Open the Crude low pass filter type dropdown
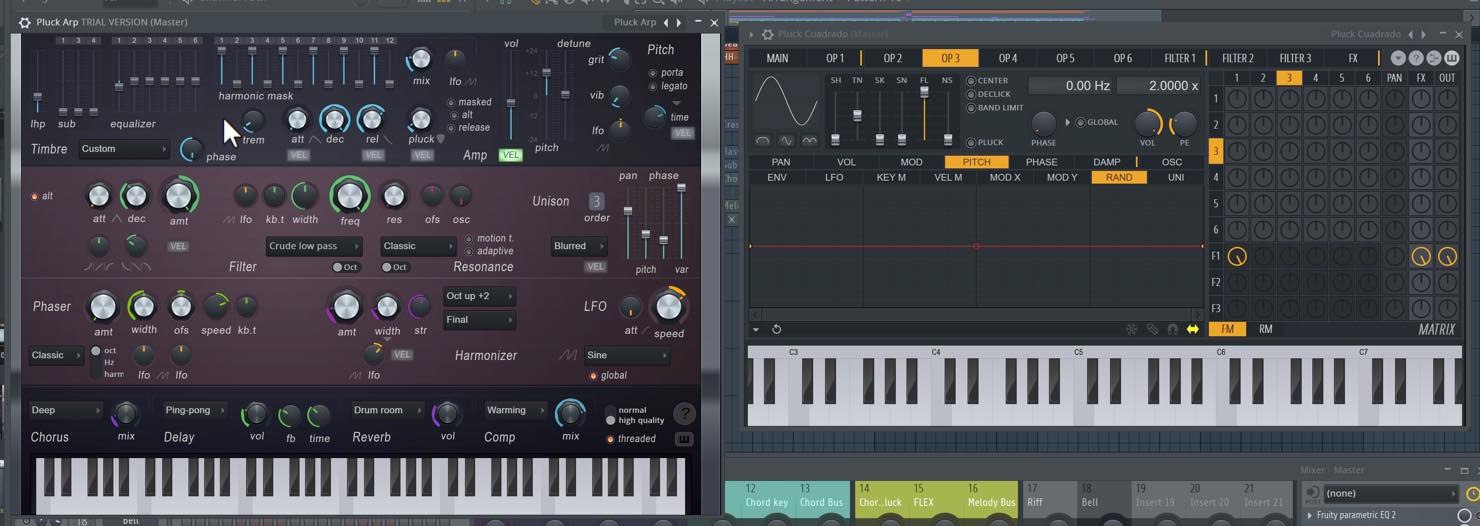 point(314,246)
